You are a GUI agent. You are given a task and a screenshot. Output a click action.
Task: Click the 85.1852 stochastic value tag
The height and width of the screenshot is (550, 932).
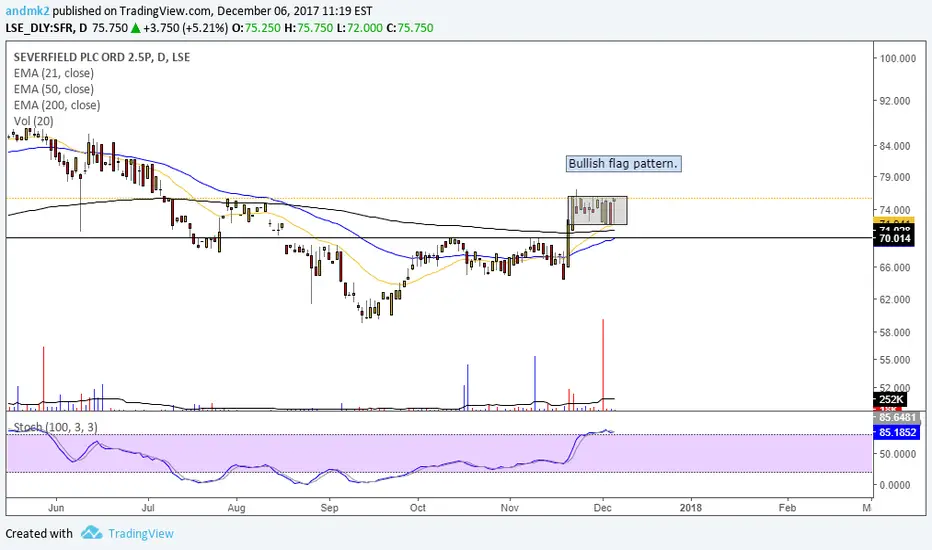click(896, 432)
